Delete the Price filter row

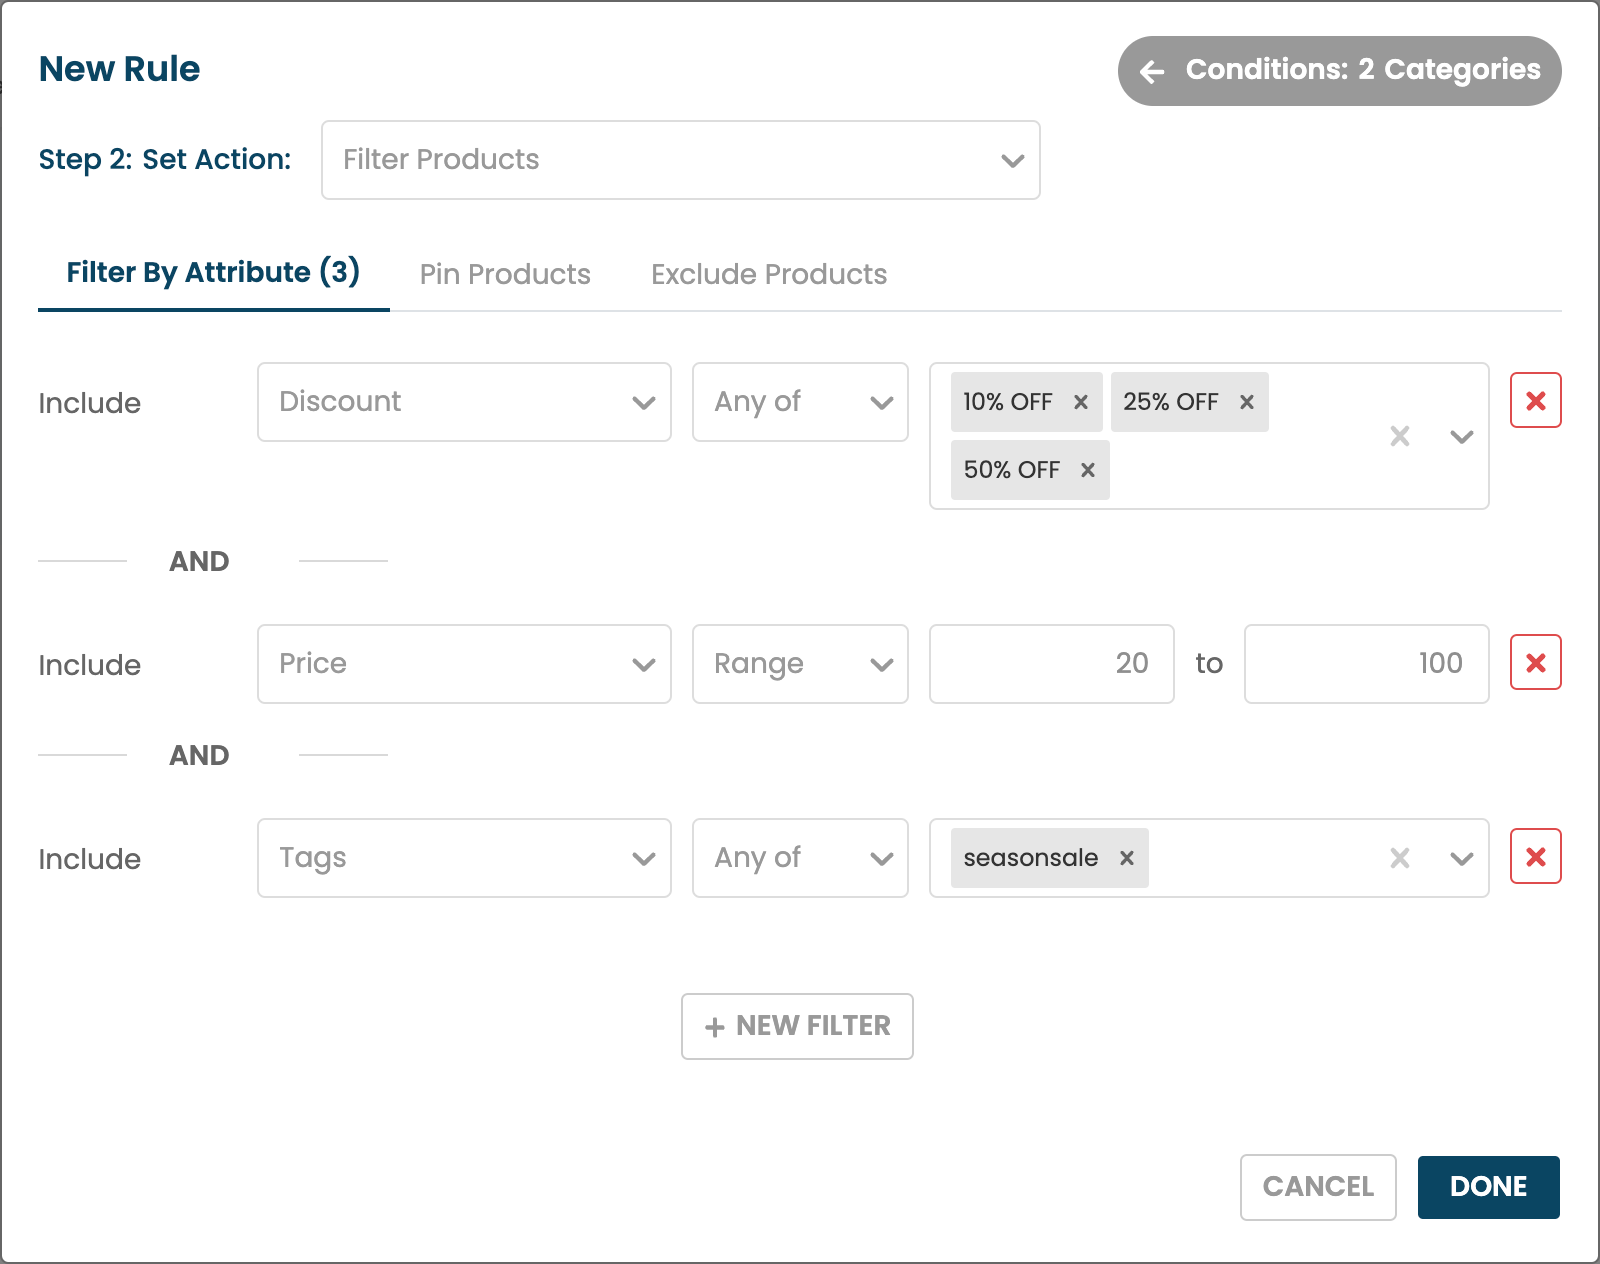(1535, 663)
